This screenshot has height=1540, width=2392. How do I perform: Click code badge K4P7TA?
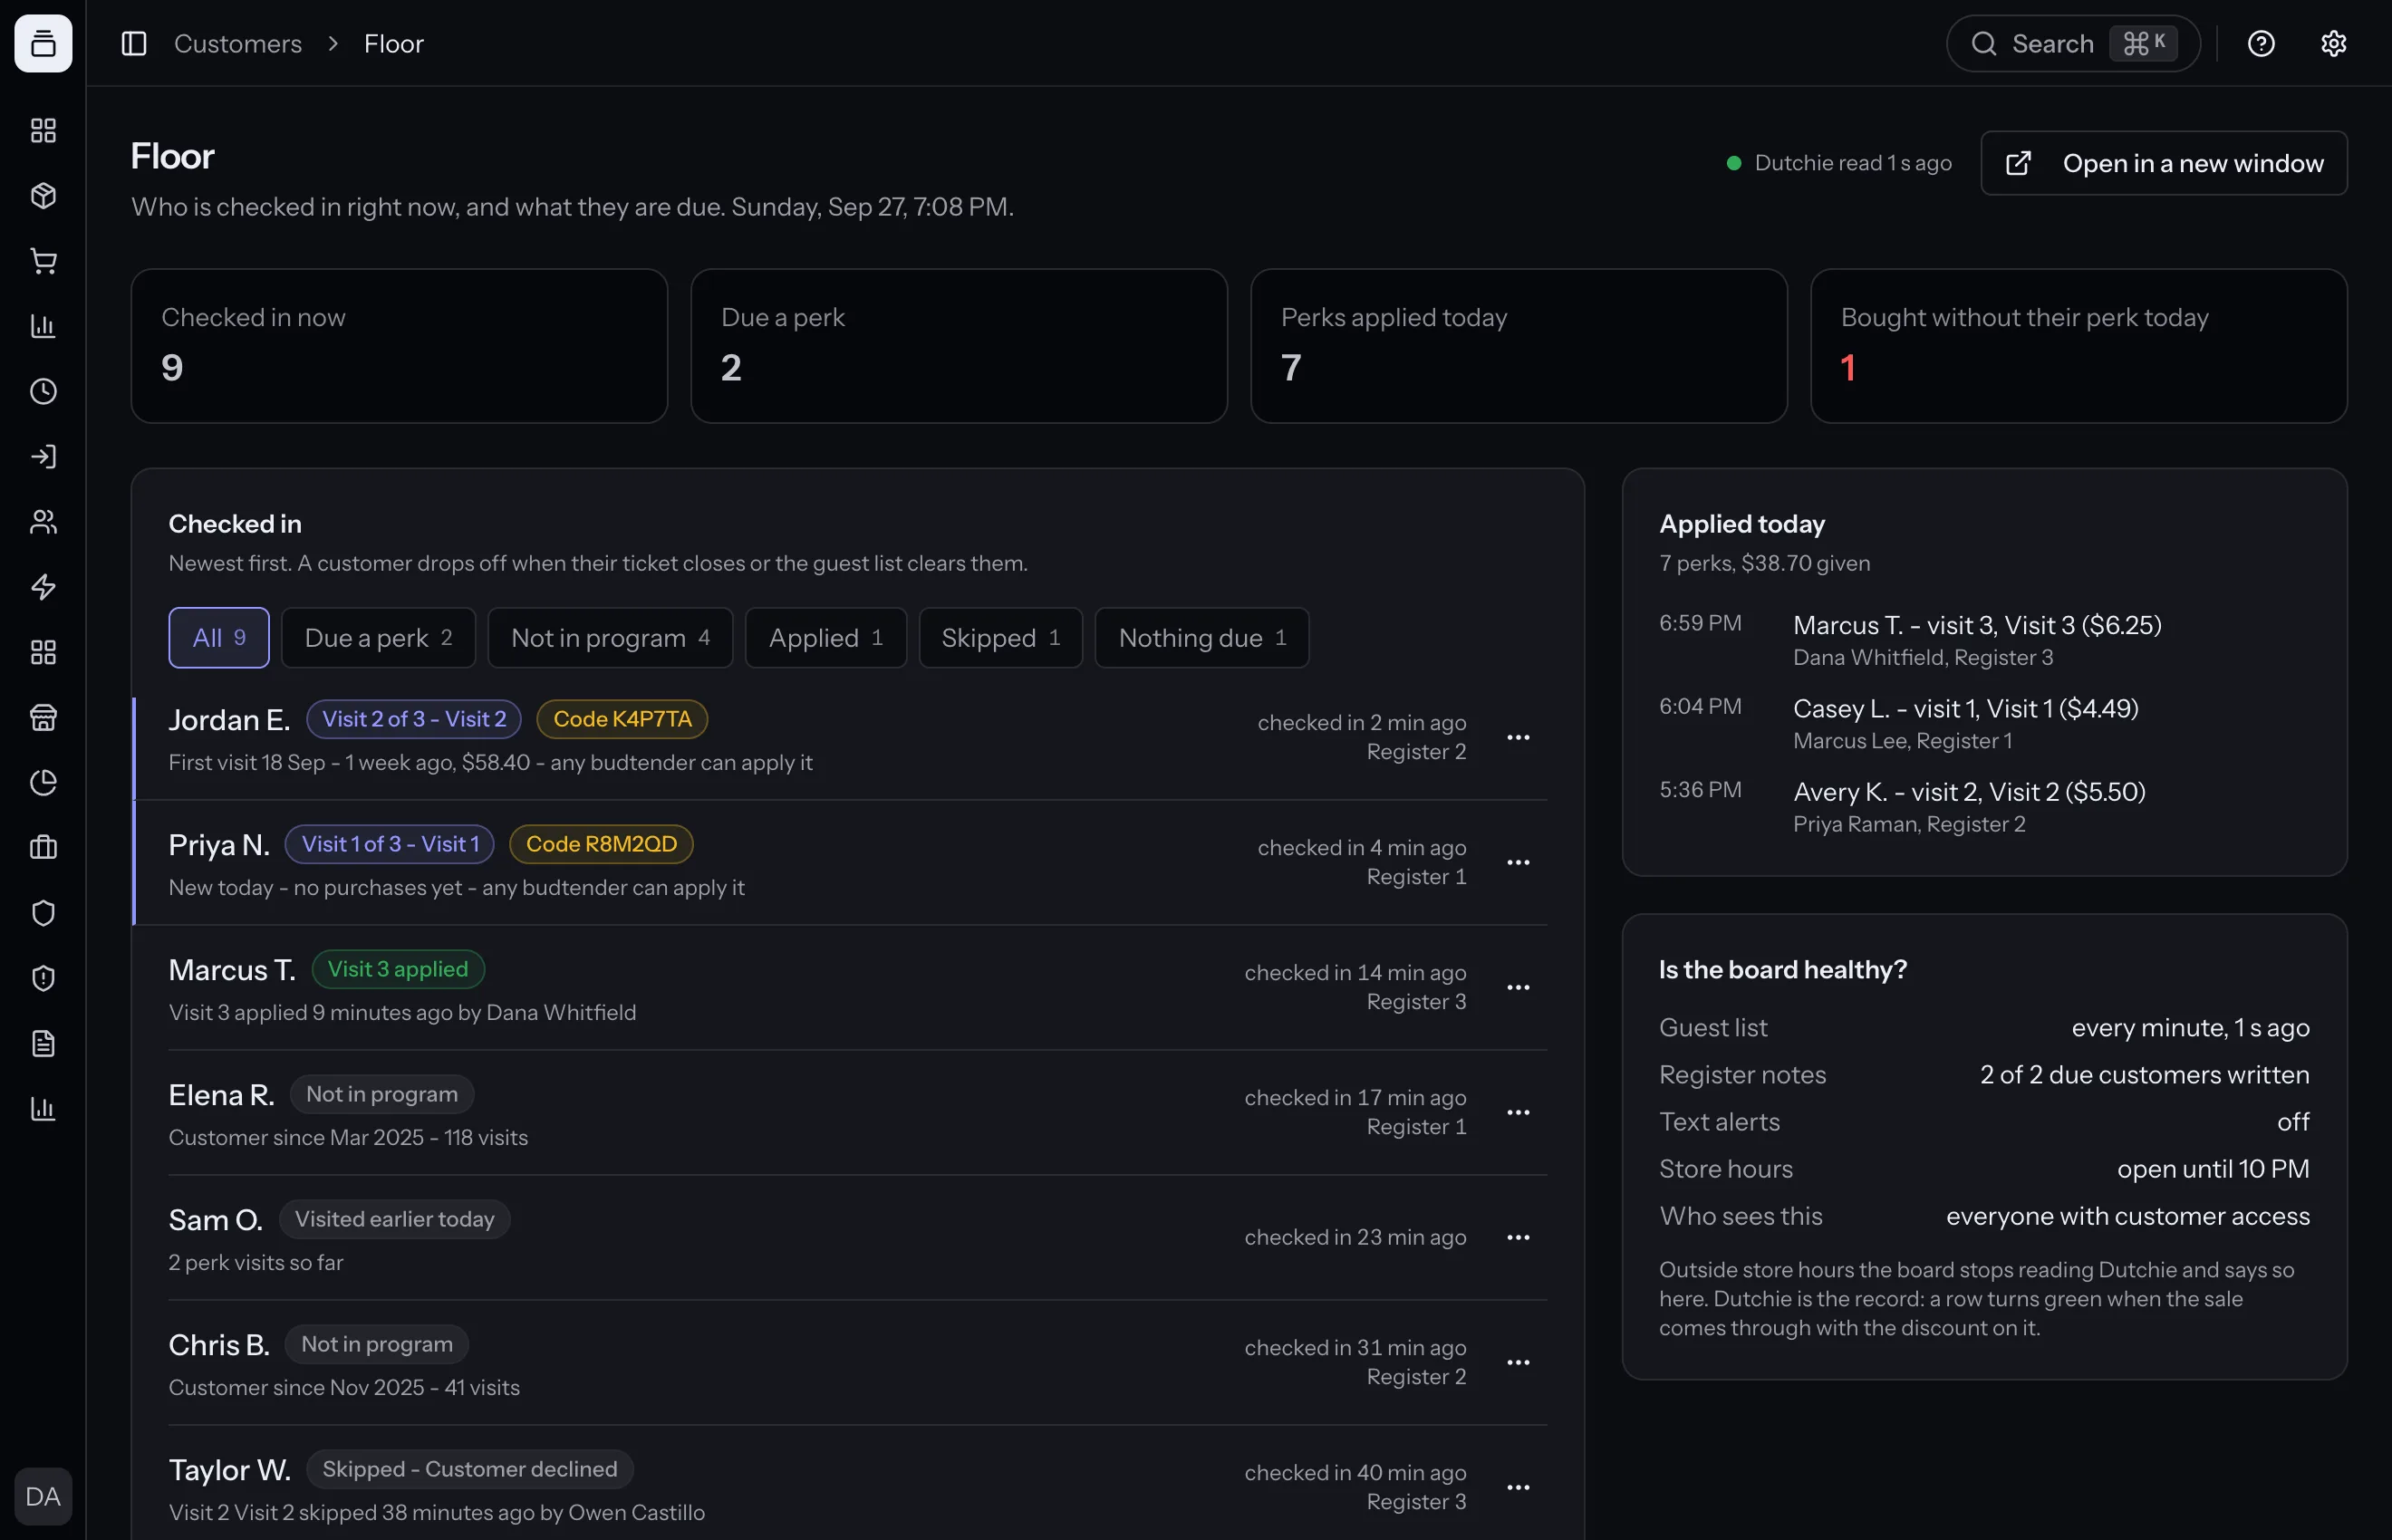point(622,719)
